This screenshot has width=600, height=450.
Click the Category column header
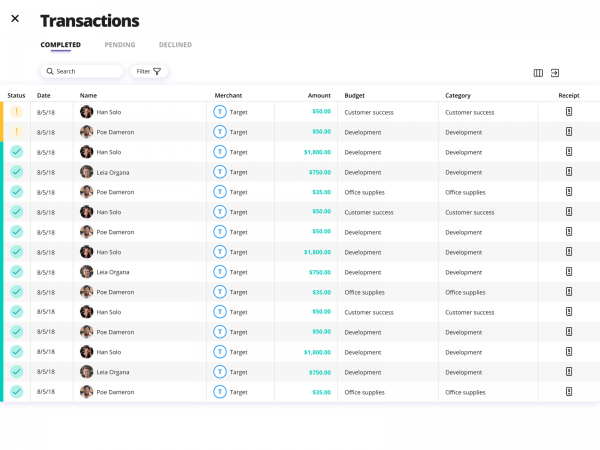pos(458,95)
